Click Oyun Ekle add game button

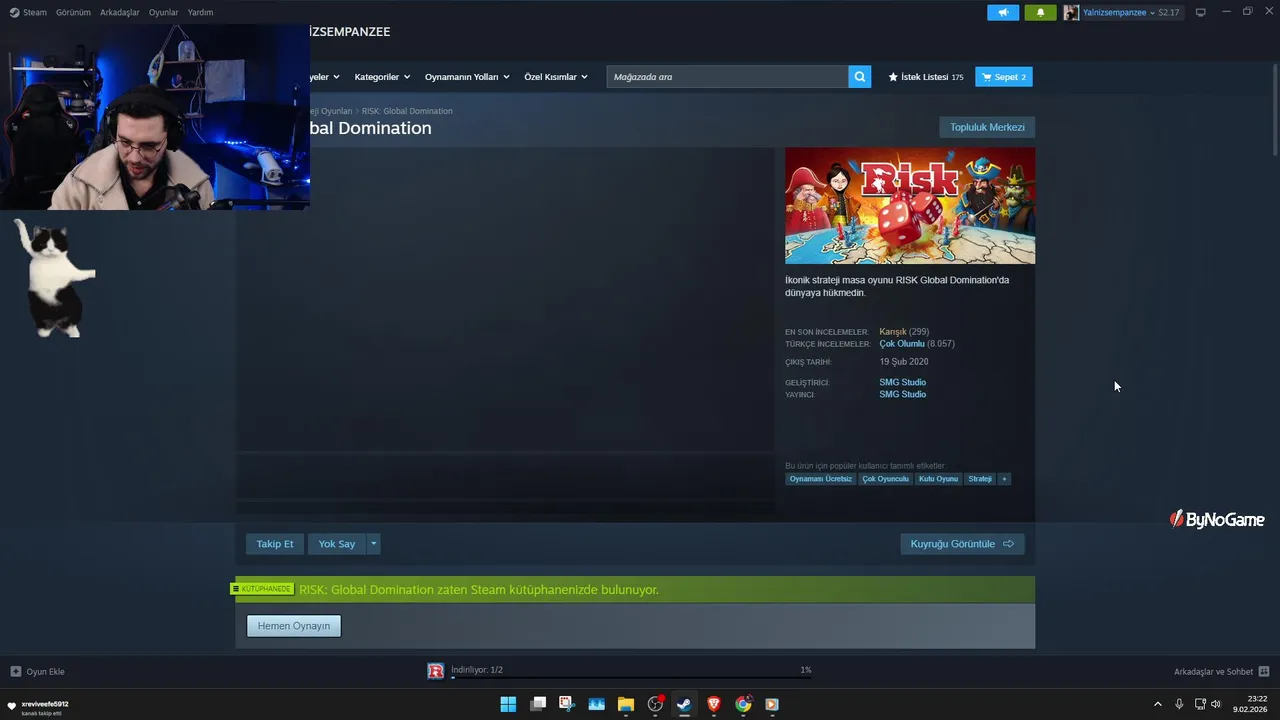click(x=38, y=671)
